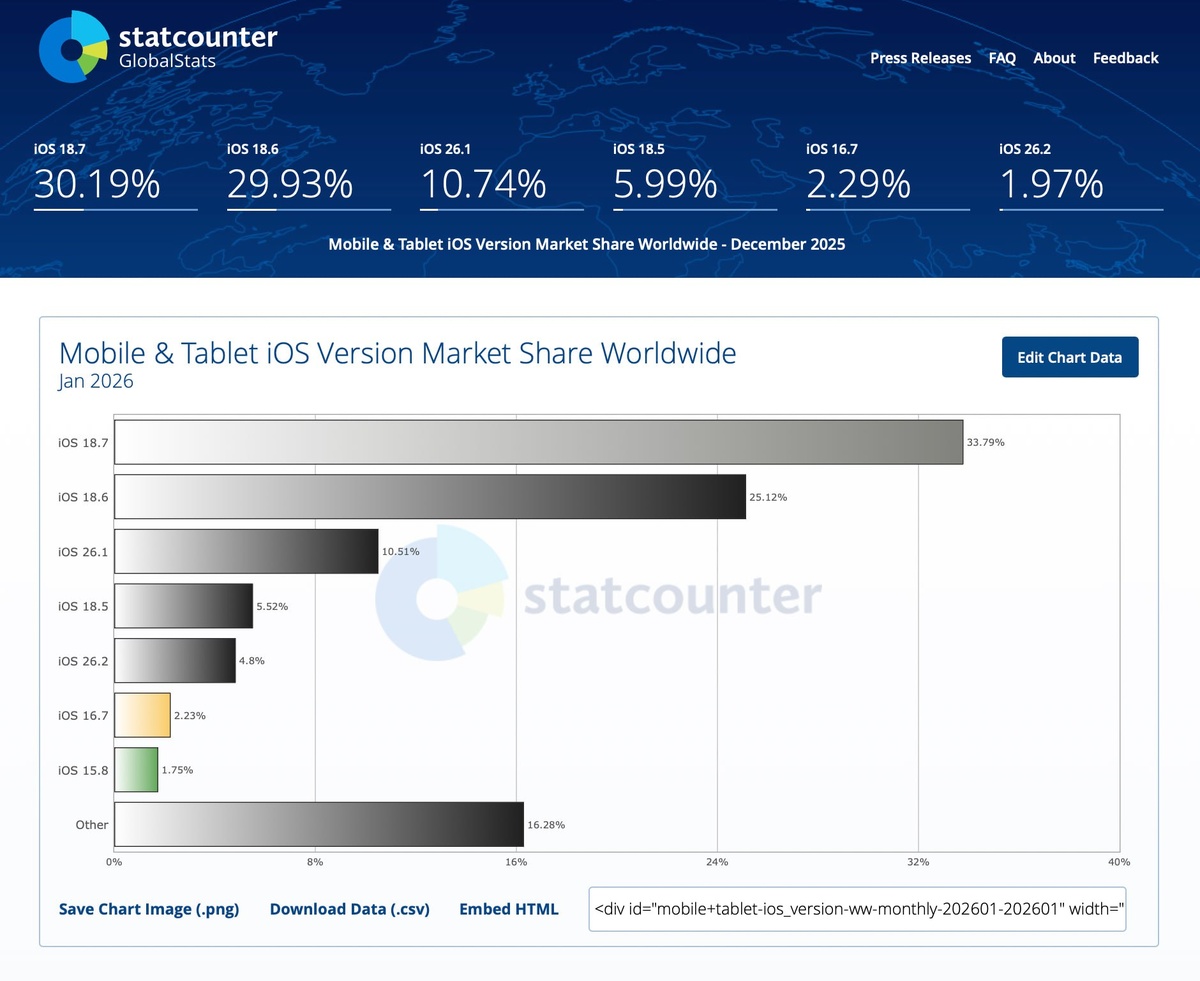
Task: Select the iOS 16.7 2.29% stat
Action: click(x=887, y=176)
